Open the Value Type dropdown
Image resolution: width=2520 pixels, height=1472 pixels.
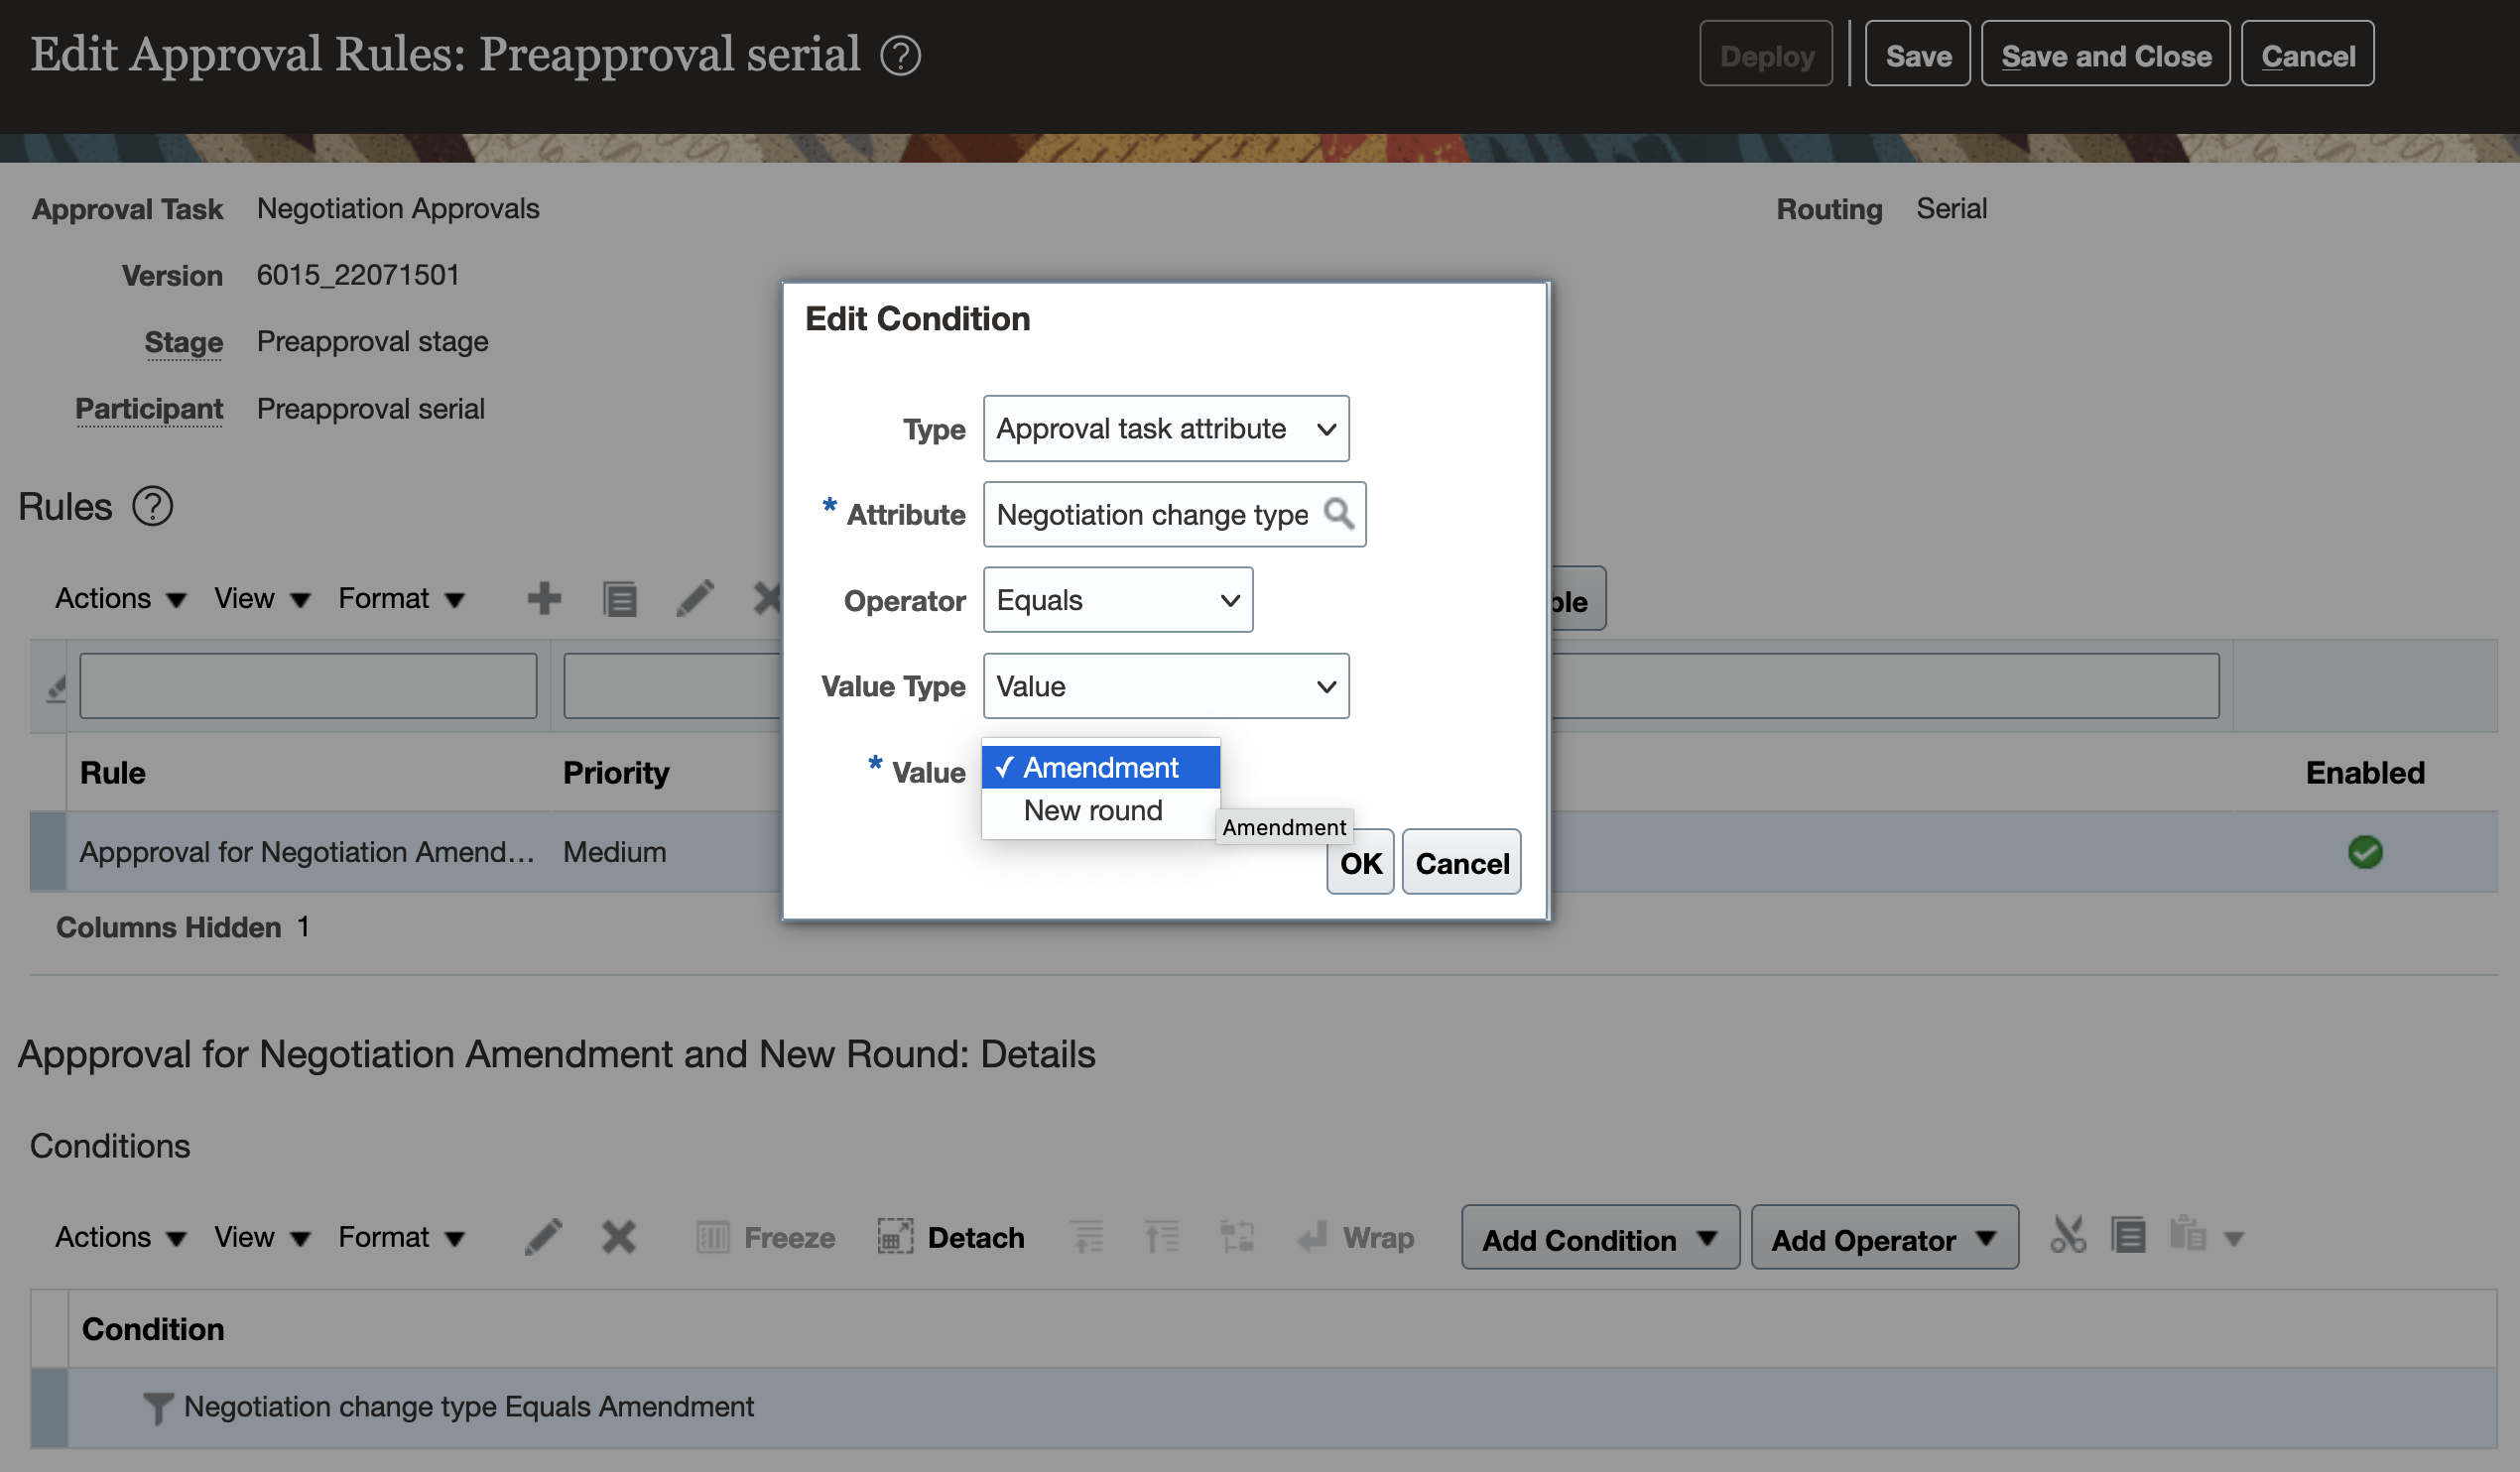1165,686
